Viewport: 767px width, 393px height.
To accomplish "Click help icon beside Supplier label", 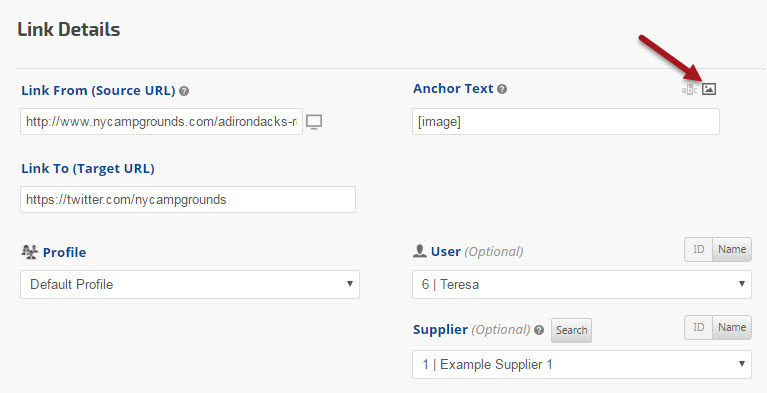I will (x=539, y=330).
